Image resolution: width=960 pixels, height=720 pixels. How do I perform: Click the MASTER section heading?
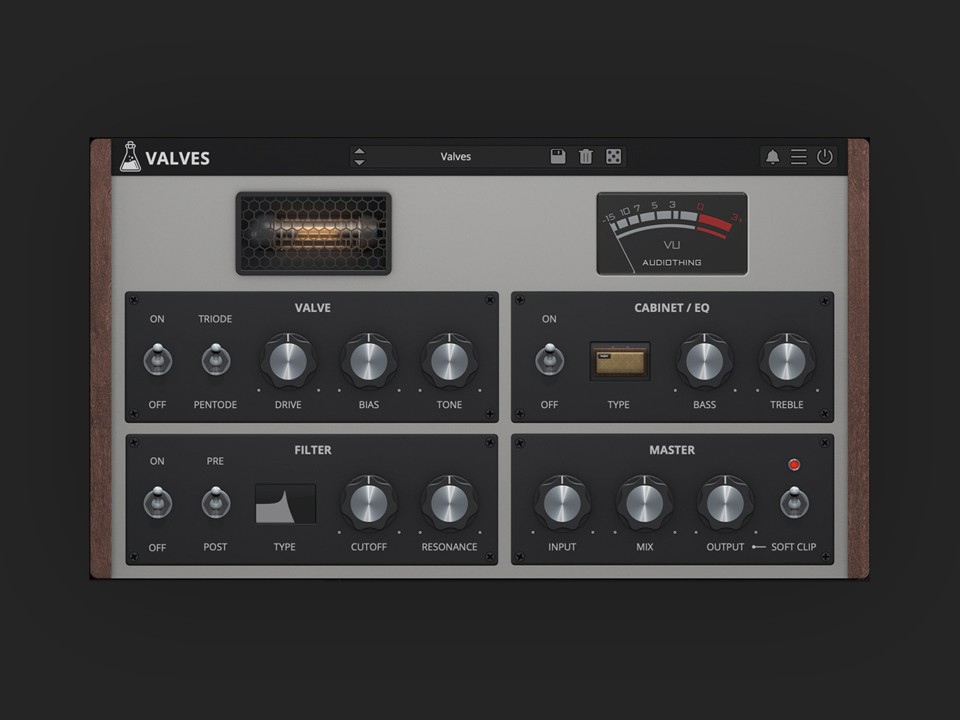tap(672, 450)
